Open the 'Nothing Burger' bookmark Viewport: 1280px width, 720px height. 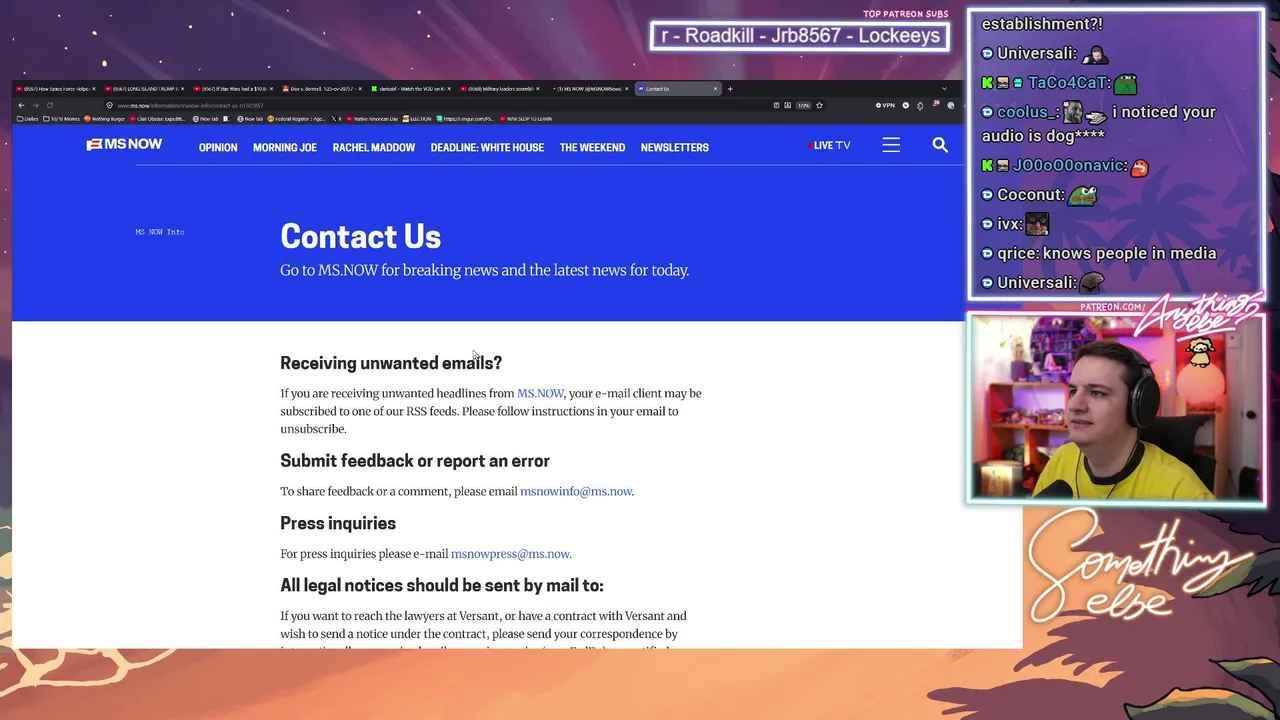[105, 119]
